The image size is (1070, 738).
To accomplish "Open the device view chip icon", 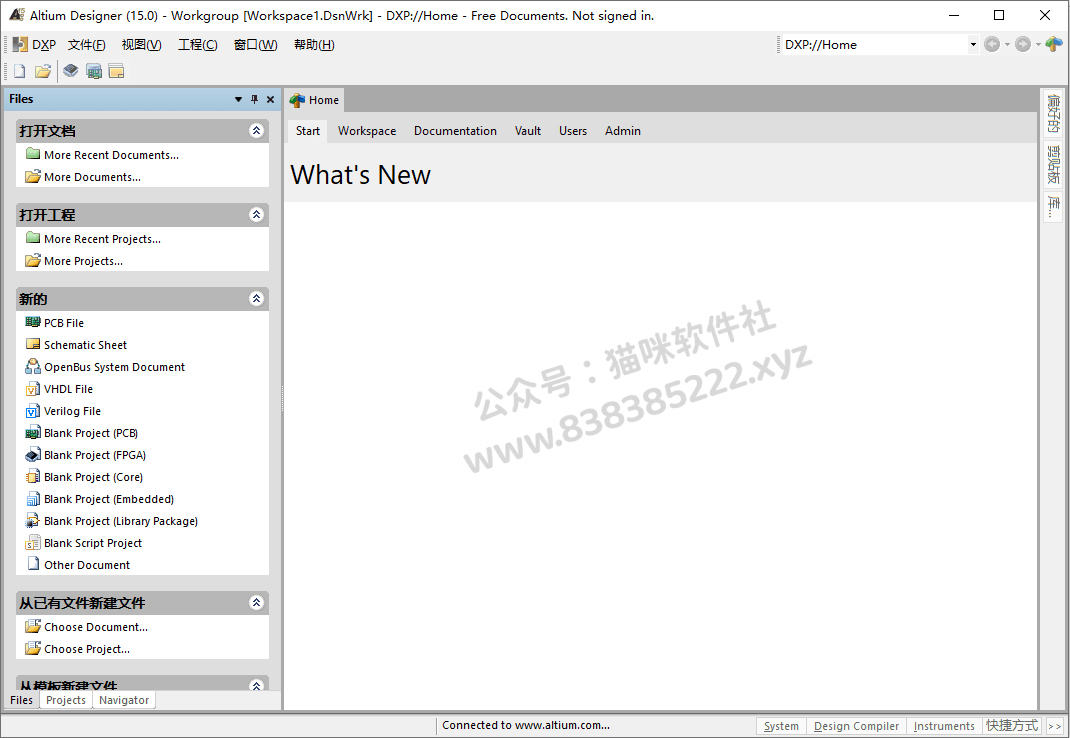I will (x=70, y=71).
